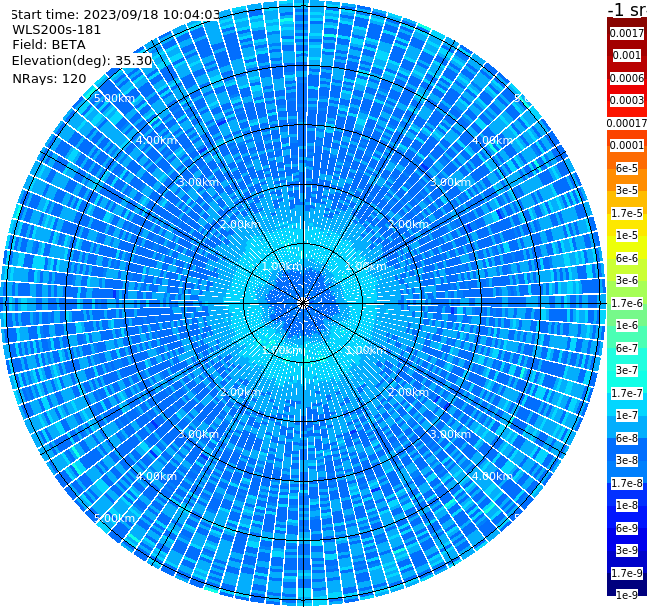Viewport: 647px width, 607px height.
Task: Select the "Elevation(deg): 35.30" text
Action: tap(82, 61)
